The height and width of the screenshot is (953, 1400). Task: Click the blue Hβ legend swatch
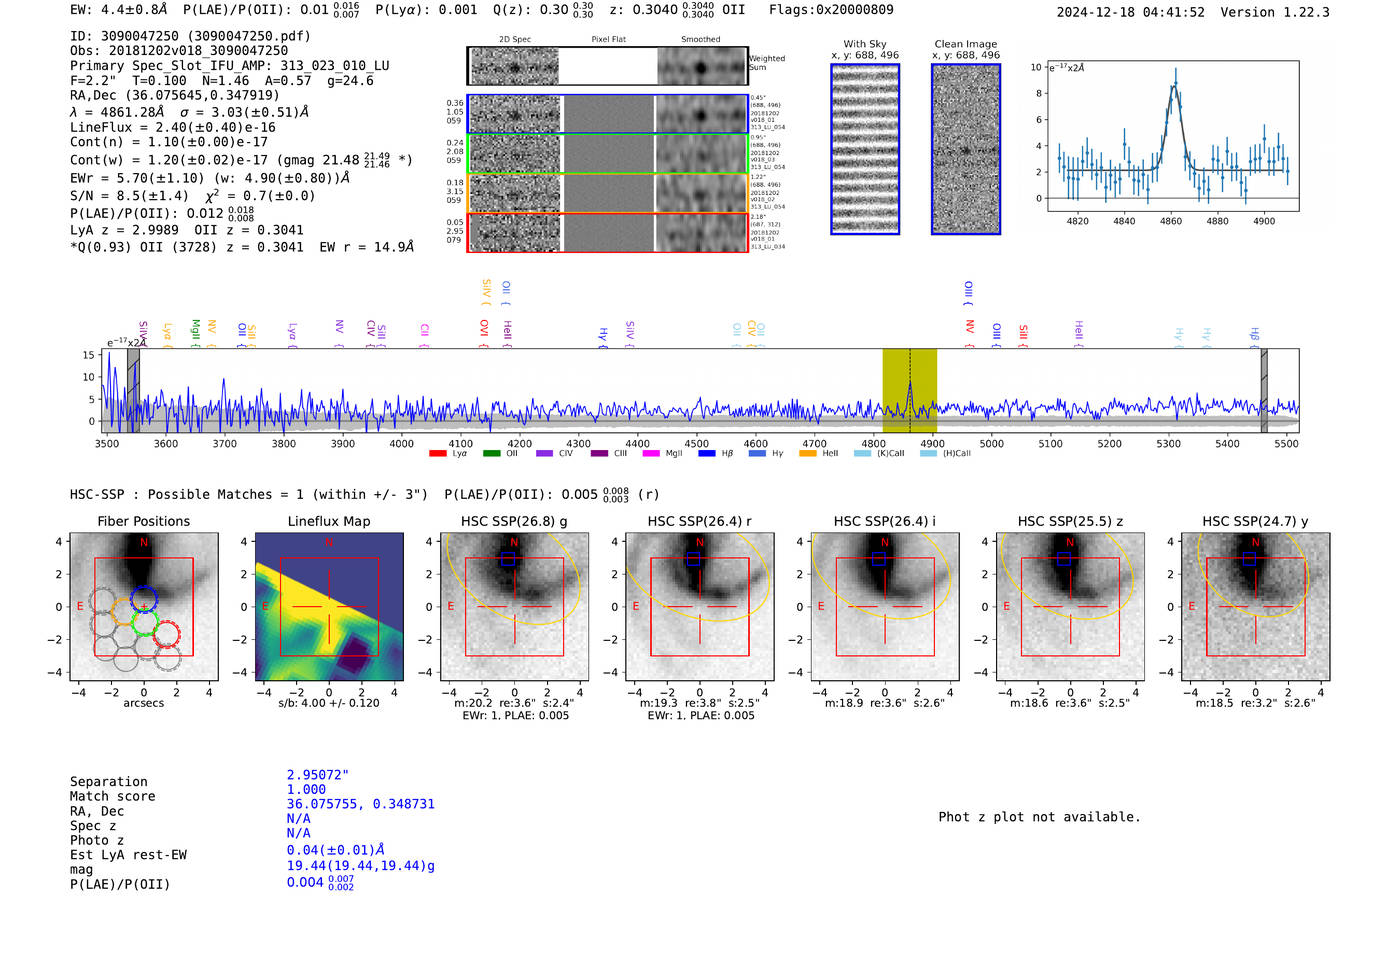pyautogui.click(x=707, y=453)
